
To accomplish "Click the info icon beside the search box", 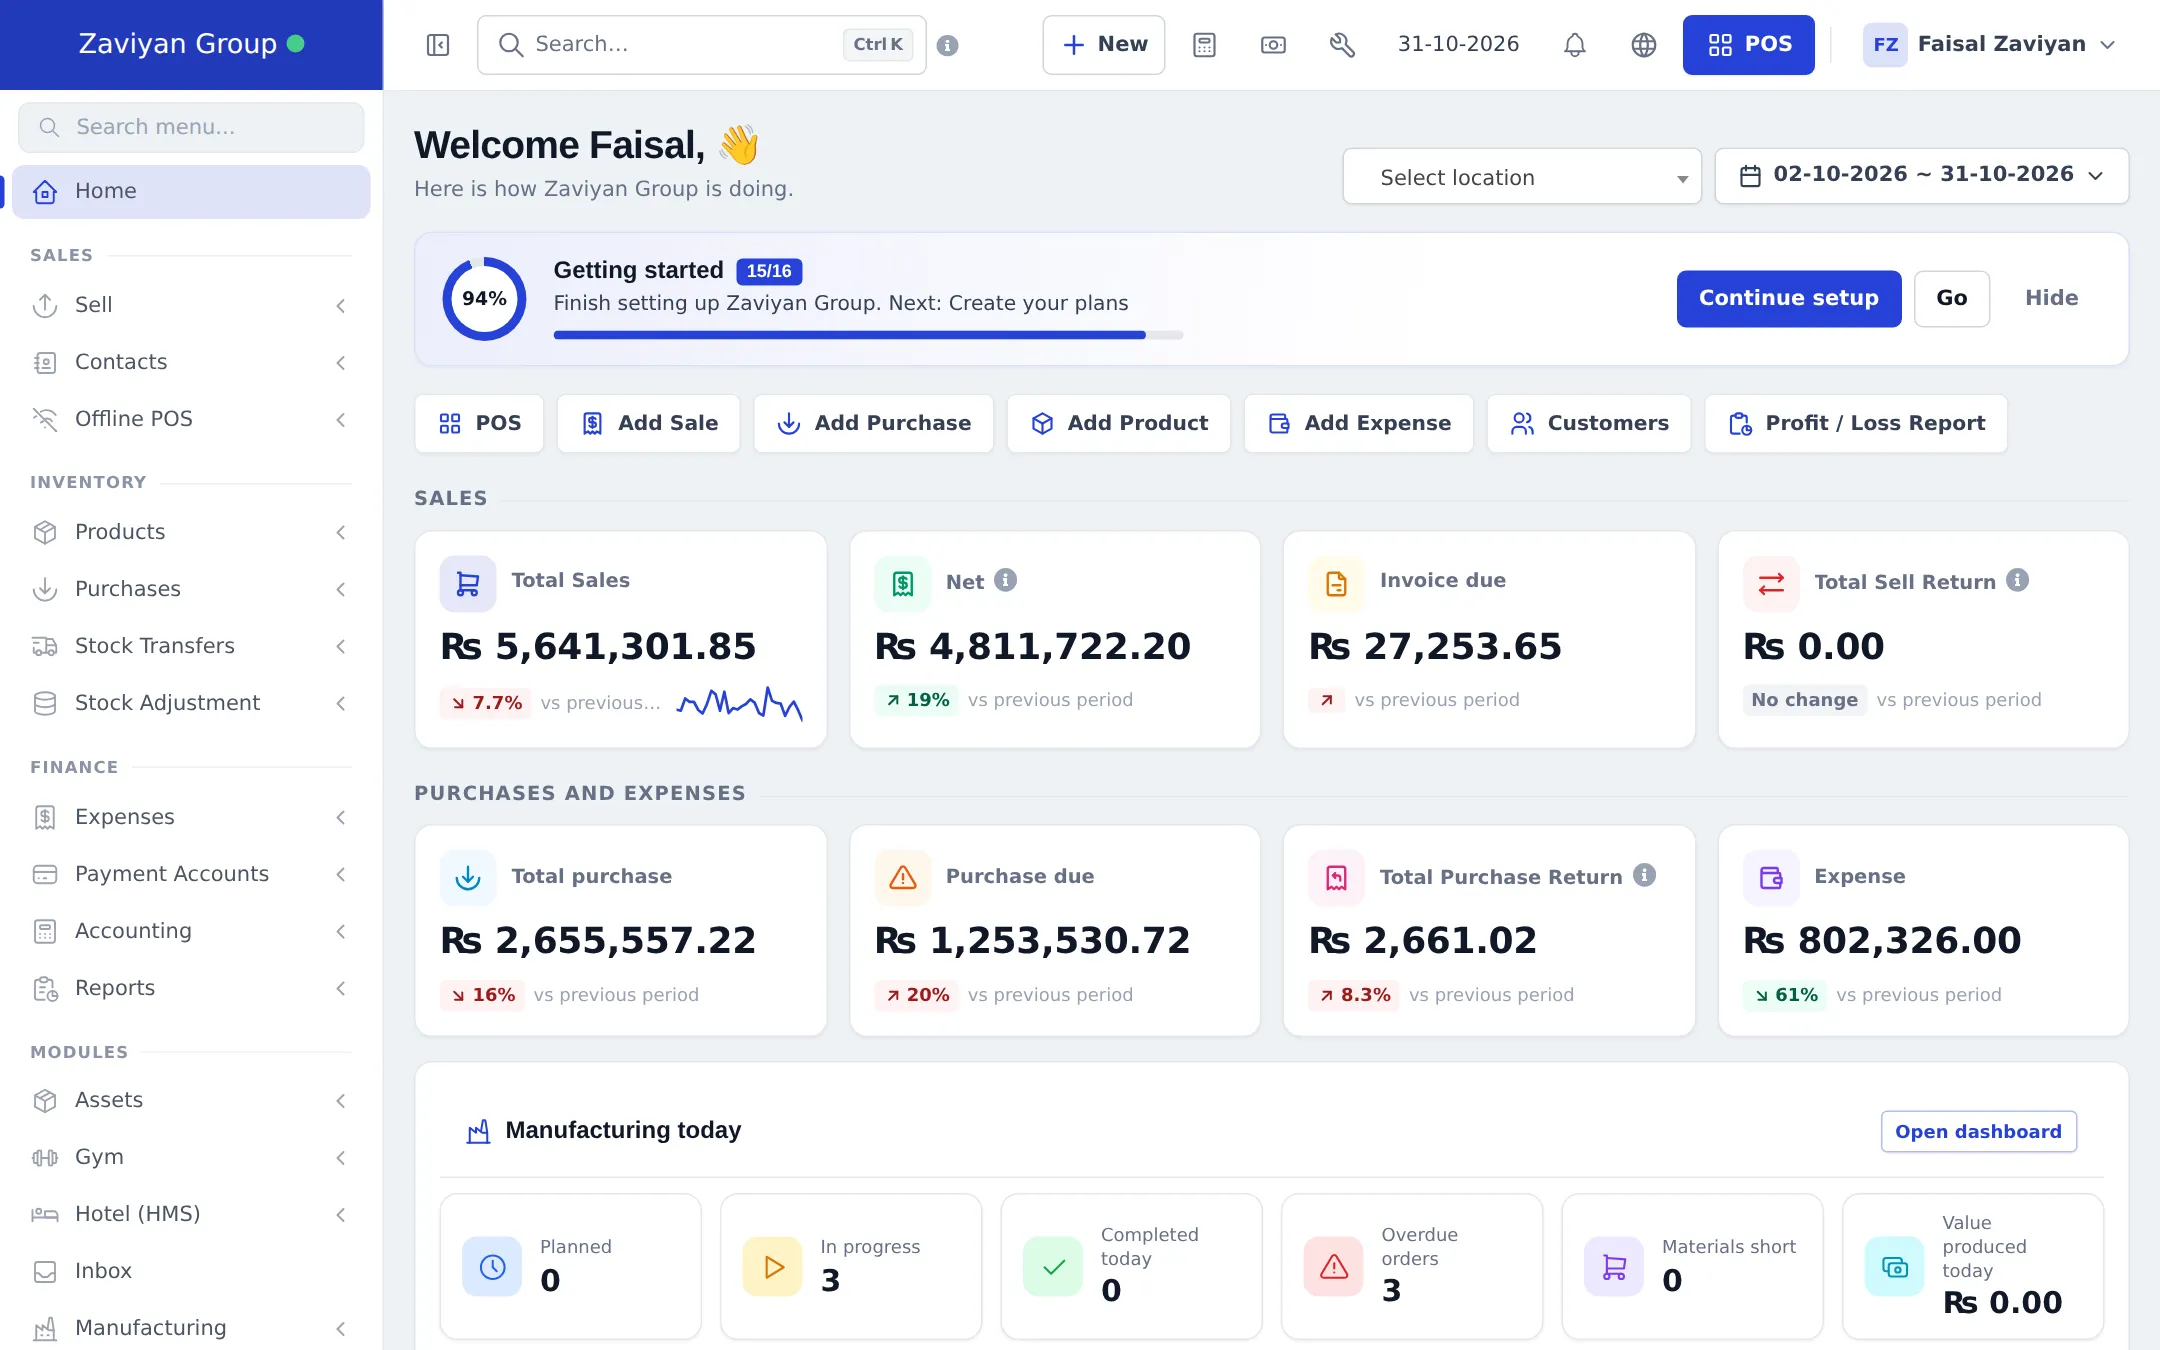I will coord(948,45).
